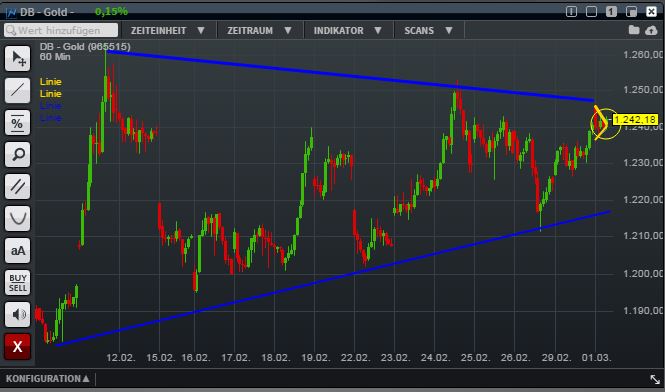The width and height of the screenshot is (665, 392).
Task: Select the parallel channel lines tool
Action: pos(17,186)
